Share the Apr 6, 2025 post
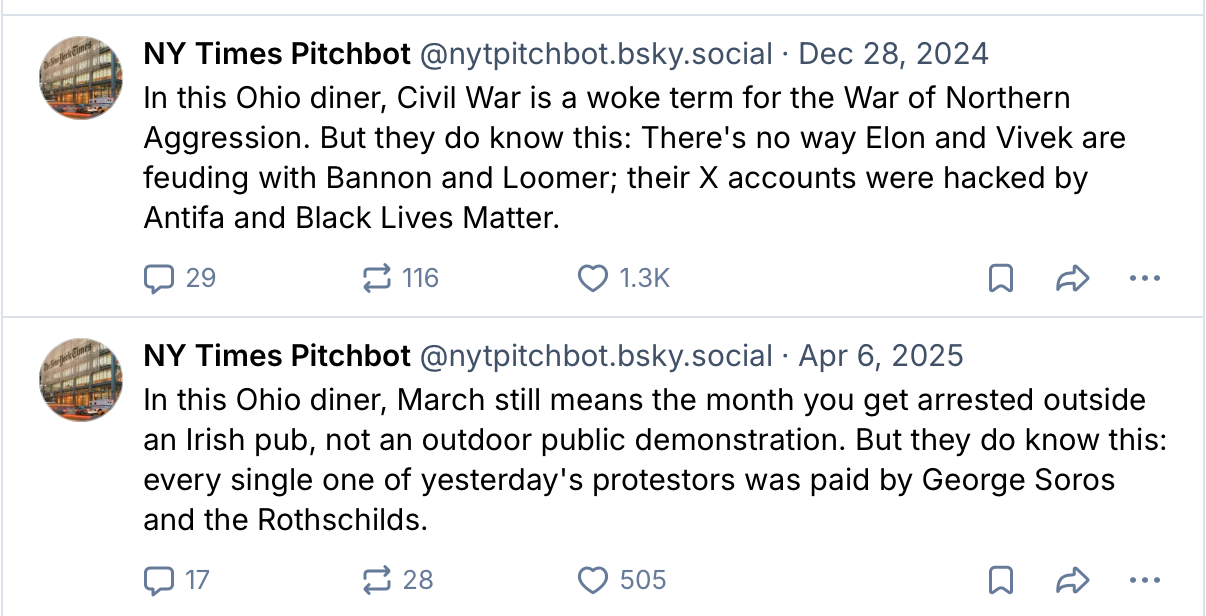Screen dimensions: 1206x616 coord(1071,580)
